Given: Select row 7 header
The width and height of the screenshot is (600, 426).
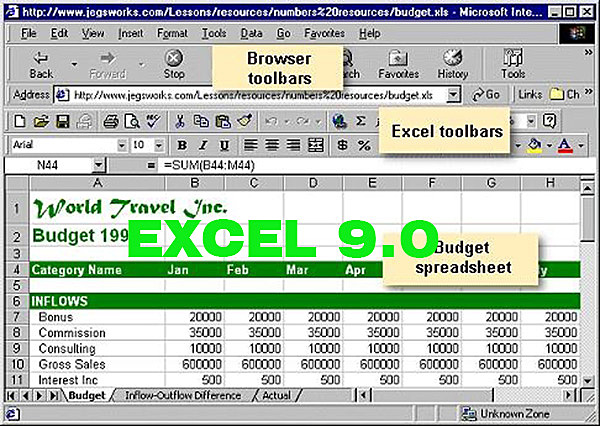Looking at the screenshot, I should point(16,317).
